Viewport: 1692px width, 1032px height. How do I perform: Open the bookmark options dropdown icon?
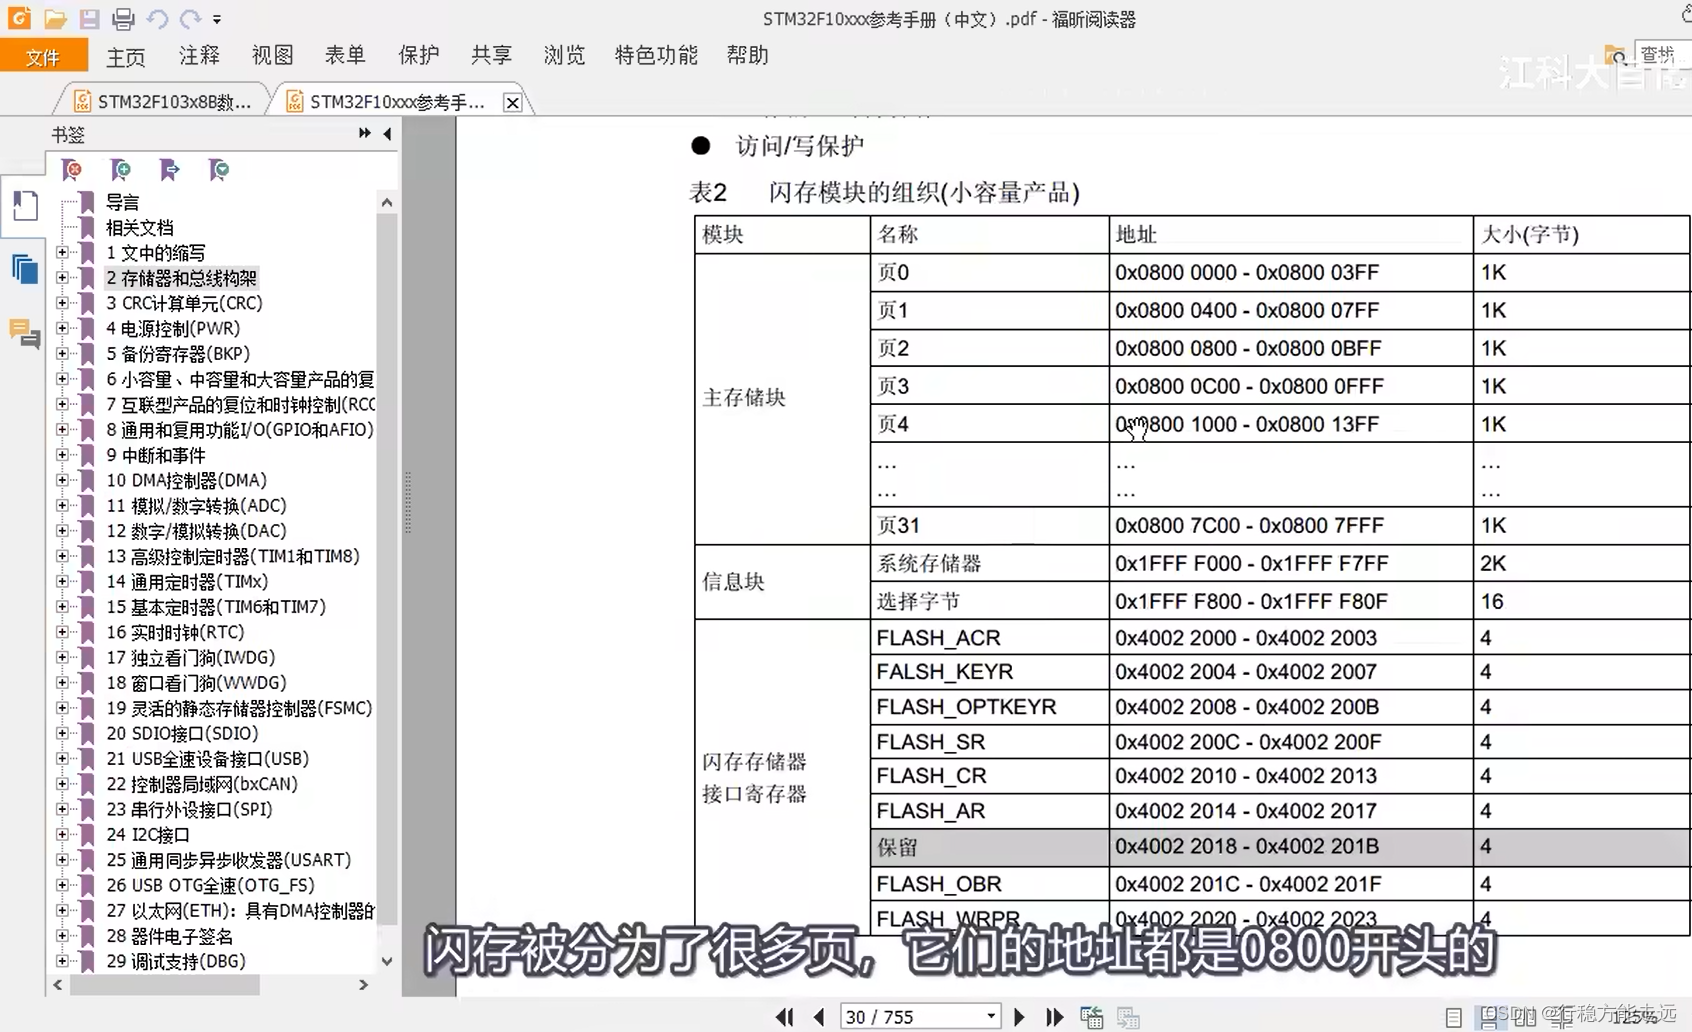point(218,170)
